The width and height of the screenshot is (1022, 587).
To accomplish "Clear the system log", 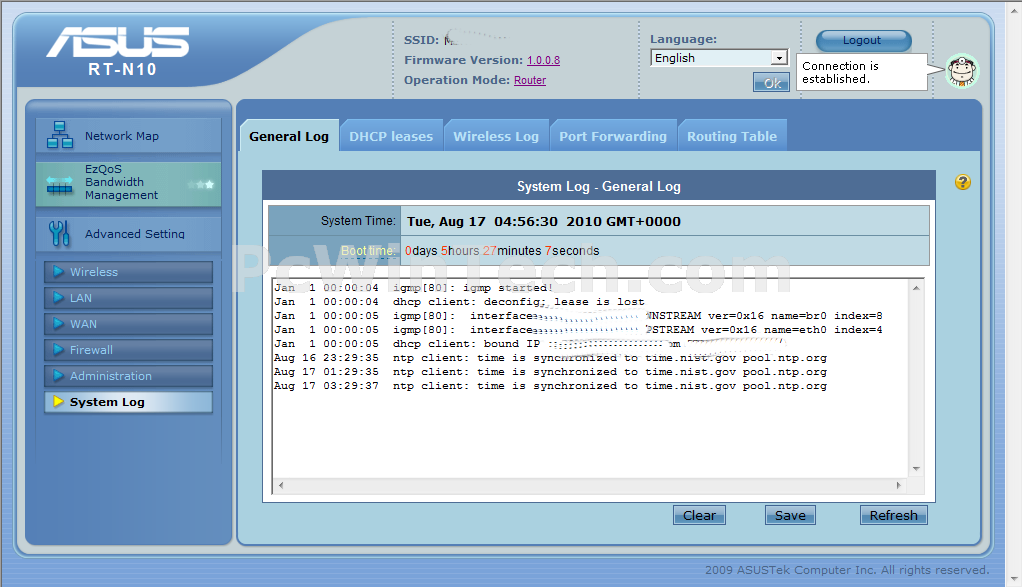I will click(x=699, y=515).
